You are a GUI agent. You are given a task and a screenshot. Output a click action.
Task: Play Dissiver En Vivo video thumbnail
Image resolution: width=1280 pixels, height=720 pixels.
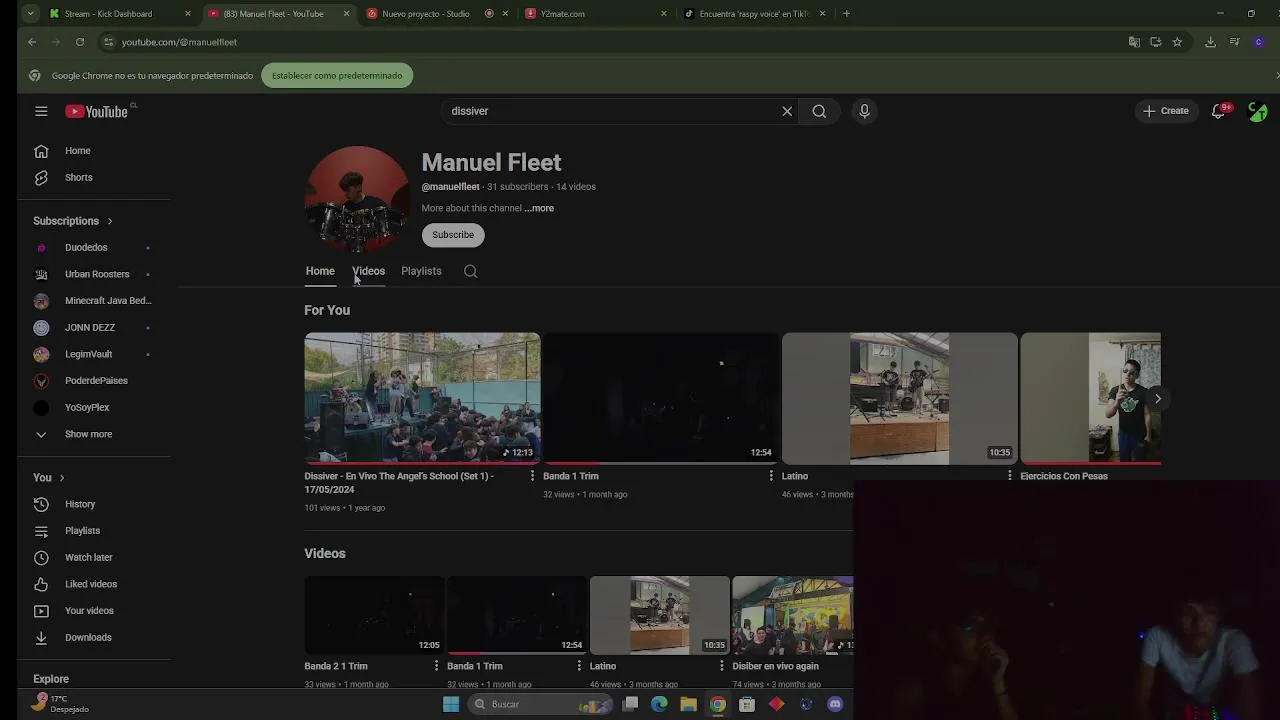(422, 398)
